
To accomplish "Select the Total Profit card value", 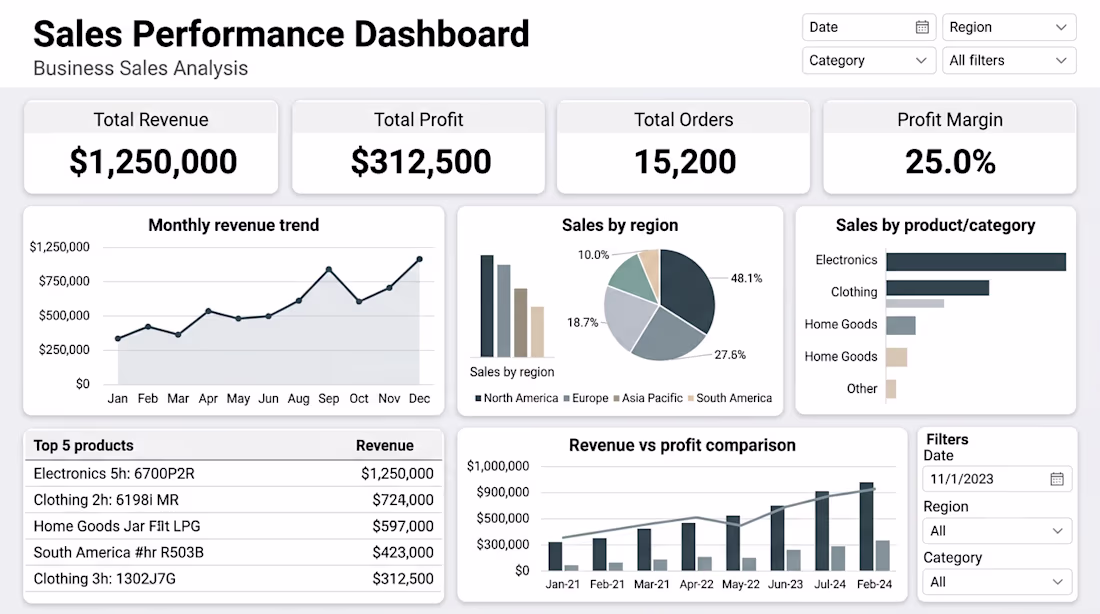I will (421, 162).
